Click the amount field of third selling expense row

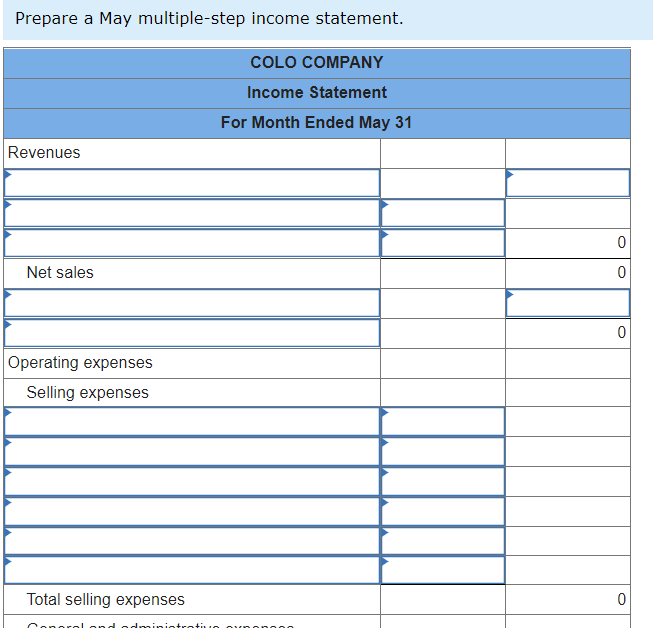[x=443, y=481]
